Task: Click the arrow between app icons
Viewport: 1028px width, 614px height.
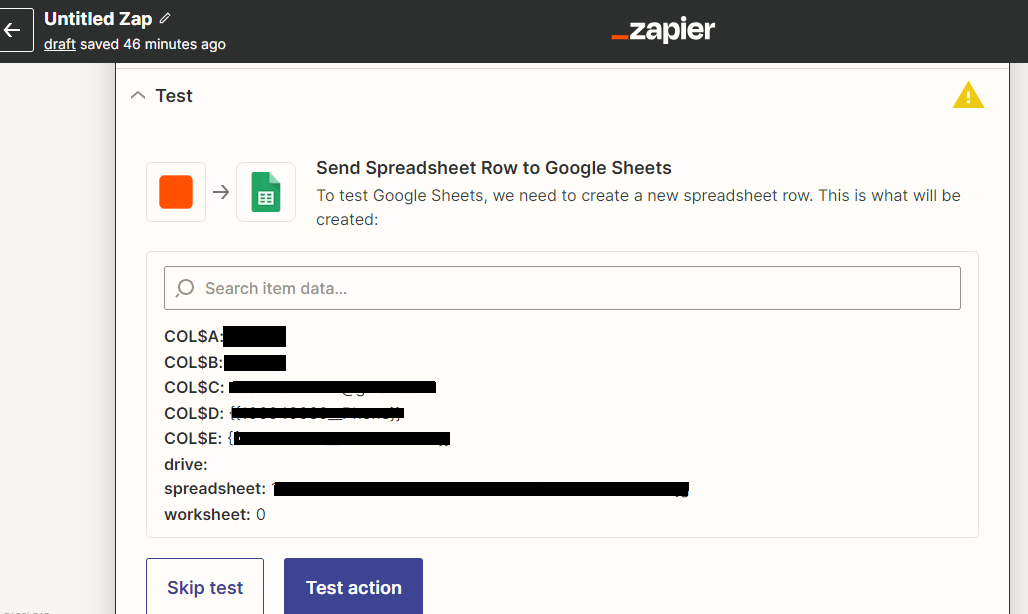Action: tap(221, 192)
